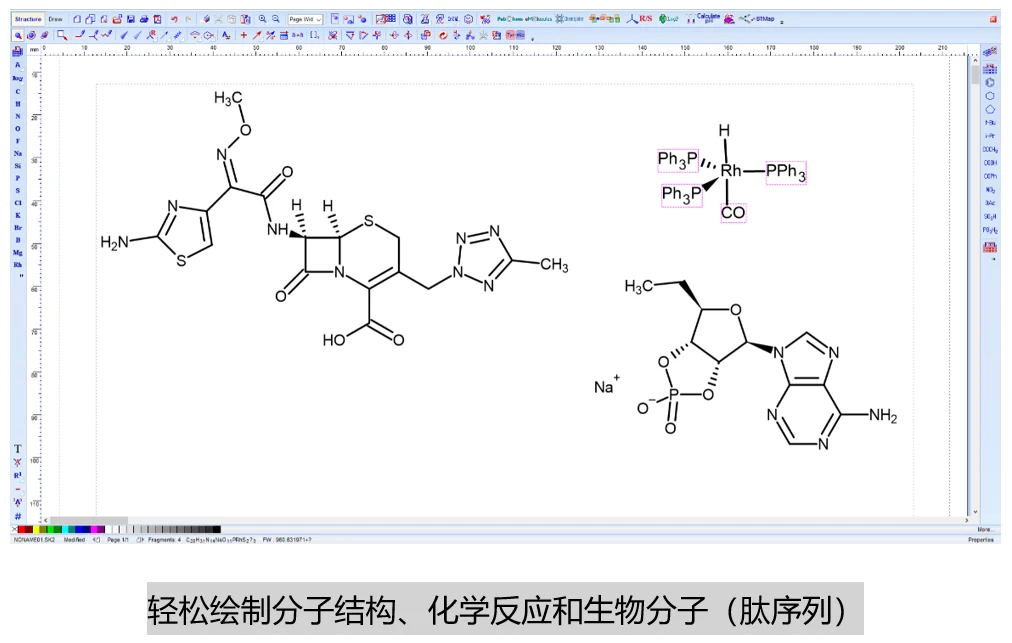Screen dimensions: 1012x643
Task: Click the ChemSpider search button
Action: [569, 19]
